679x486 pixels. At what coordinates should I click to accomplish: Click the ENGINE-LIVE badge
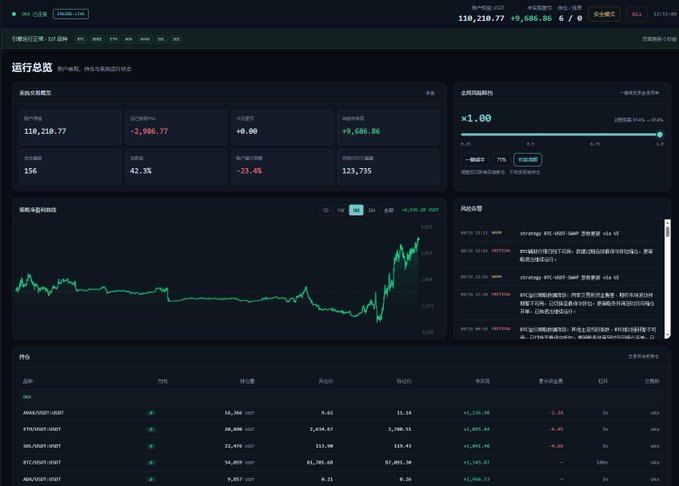tap(71, 14)
